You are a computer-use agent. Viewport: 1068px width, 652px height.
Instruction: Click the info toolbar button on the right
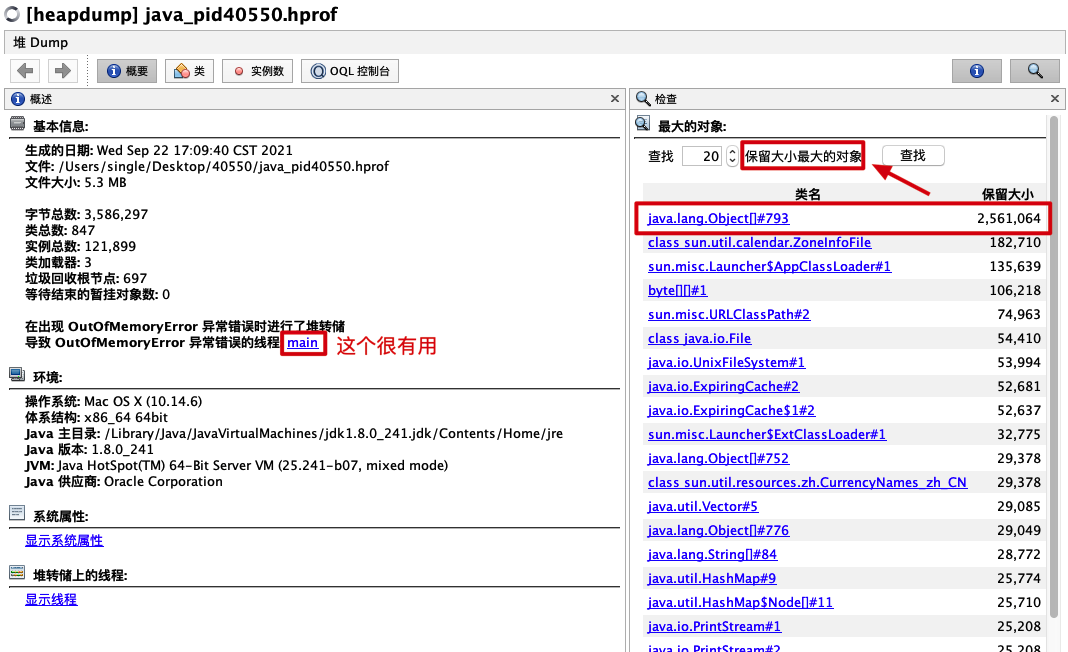[977, 71]
